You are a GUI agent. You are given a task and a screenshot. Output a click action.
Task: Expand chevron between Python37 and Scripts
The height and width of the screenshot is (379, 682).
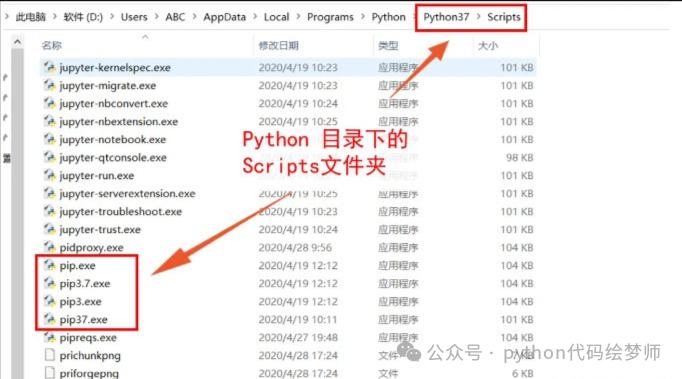tap(478, 17)
